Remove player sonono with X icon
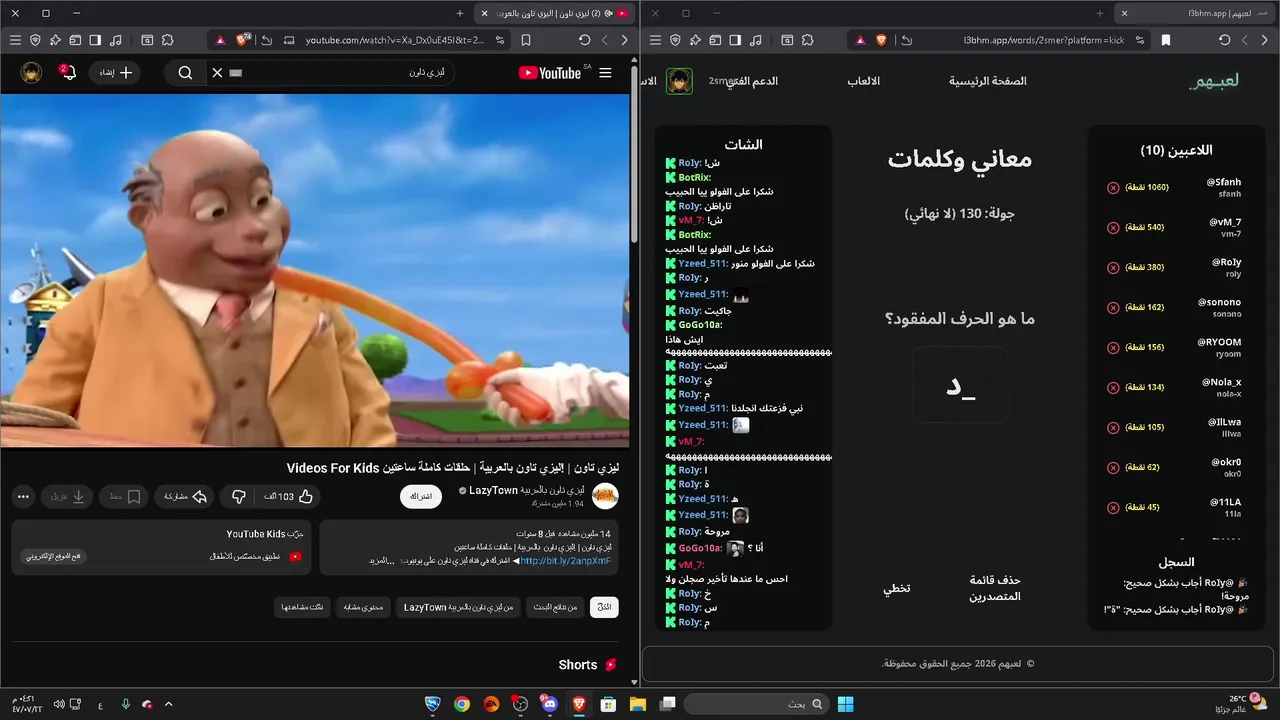 click(x=1113, y=308)
